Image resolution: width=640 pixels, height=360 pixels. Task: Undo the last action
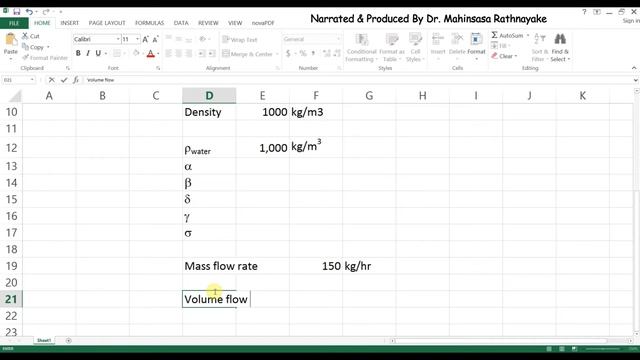coord(29,12)
